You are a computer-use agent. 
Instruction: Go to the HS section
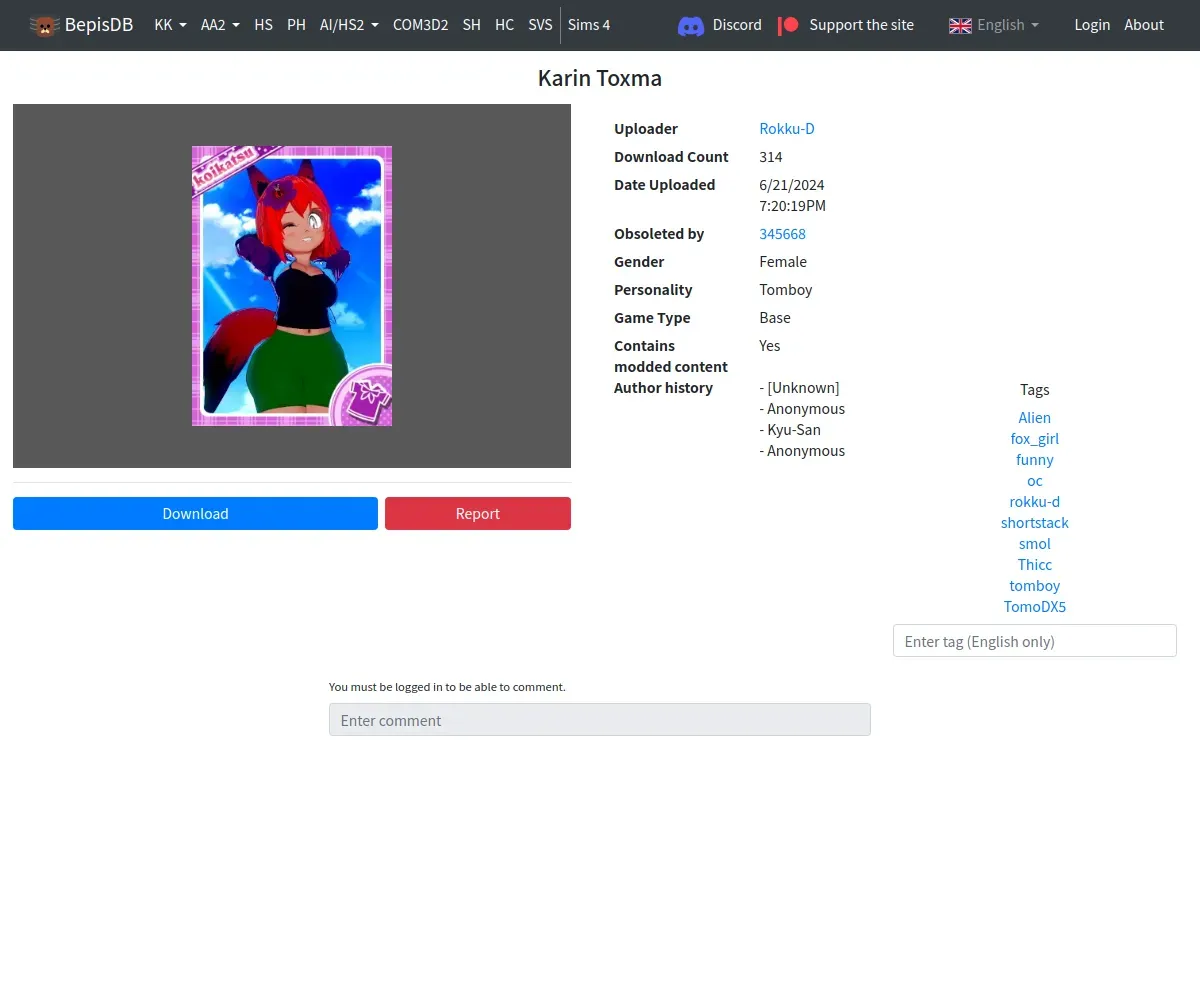[x=263, y=25]
